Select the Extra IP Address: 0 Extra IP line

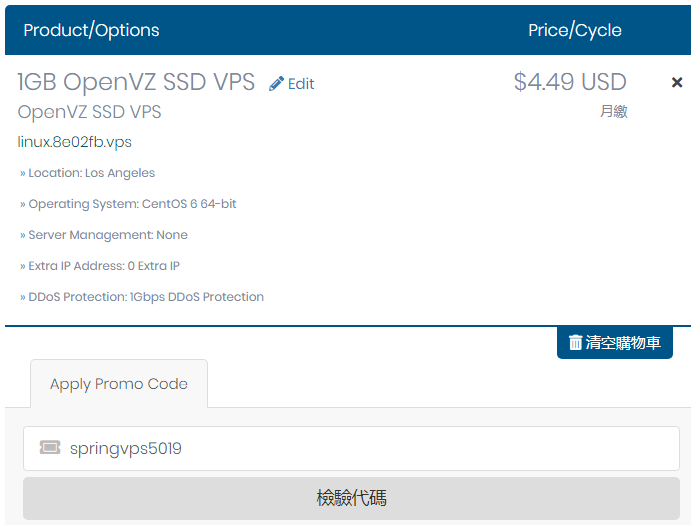coord(100,266)
